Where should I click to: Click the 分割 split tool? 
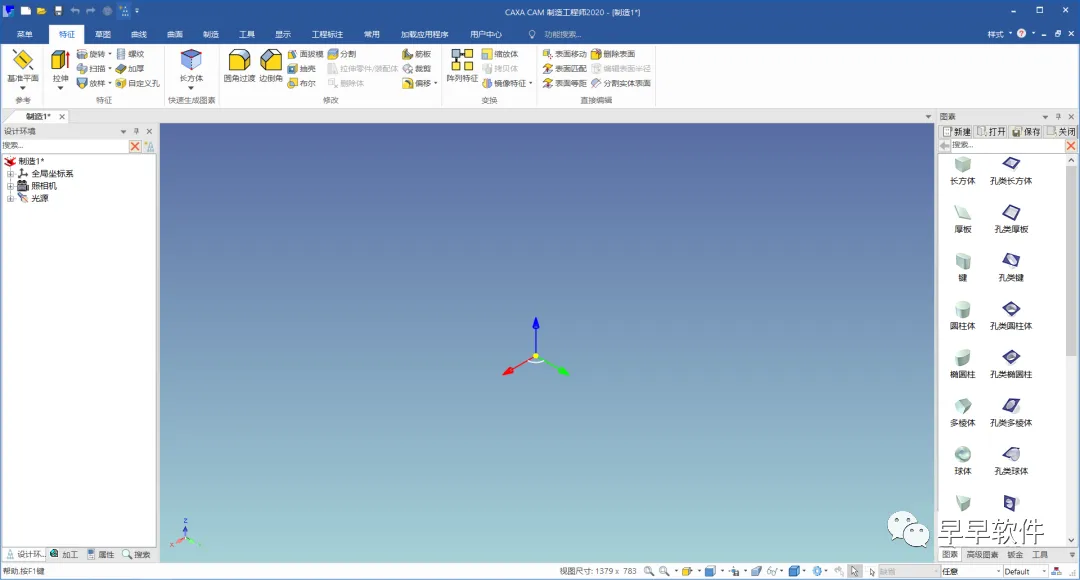pyautogui.click(x=342, y=54)
